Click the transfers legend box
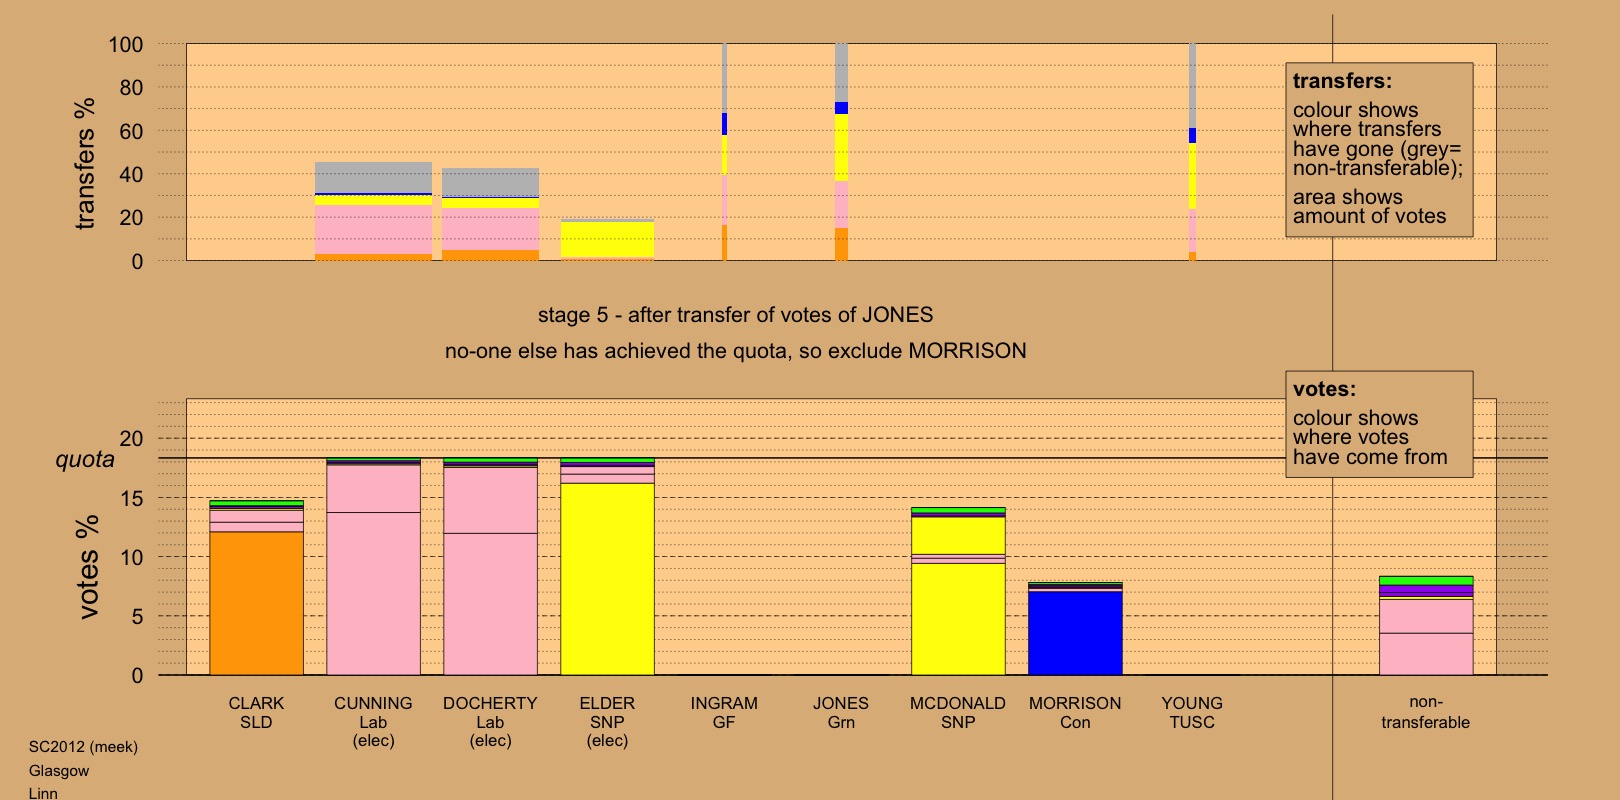The height and width of the screenshot is (800, 1620). pos(1378,150)
